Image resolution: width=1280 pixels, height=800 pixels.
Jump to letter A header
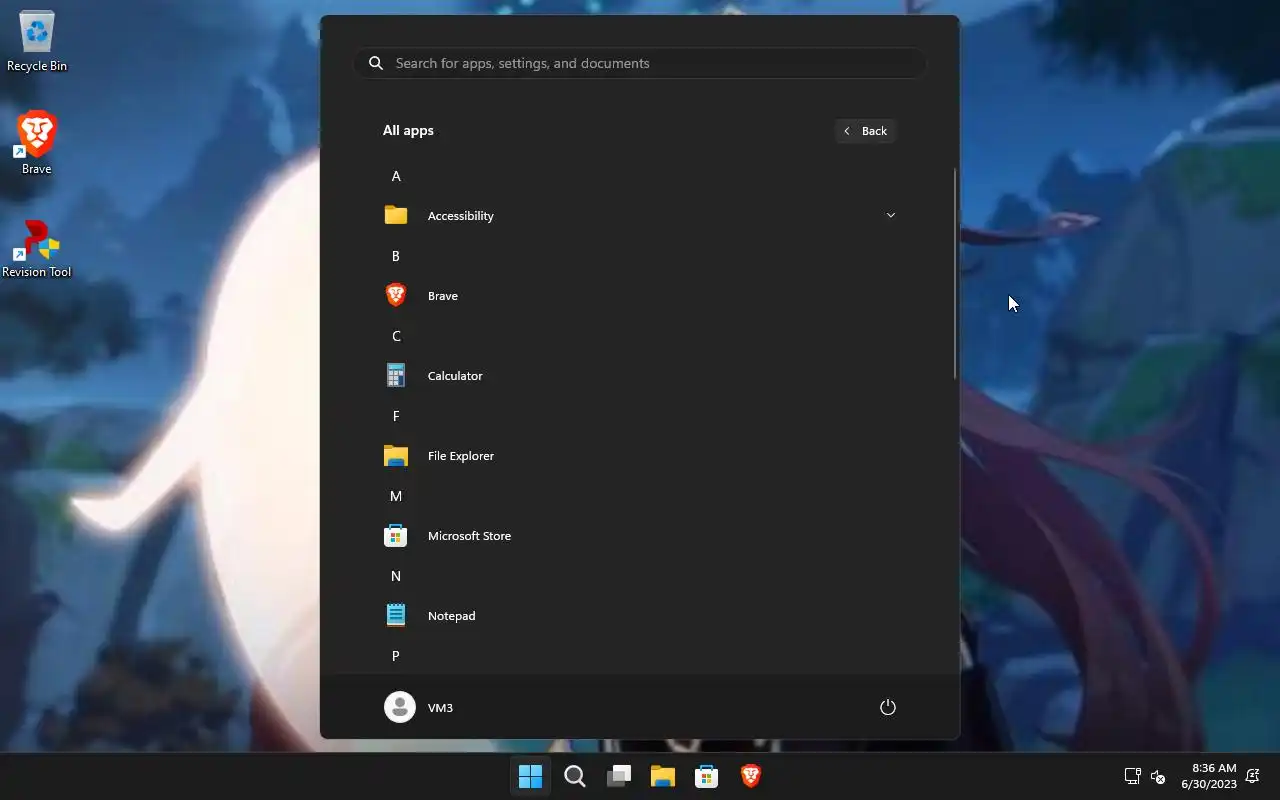[x=396, y=176]
